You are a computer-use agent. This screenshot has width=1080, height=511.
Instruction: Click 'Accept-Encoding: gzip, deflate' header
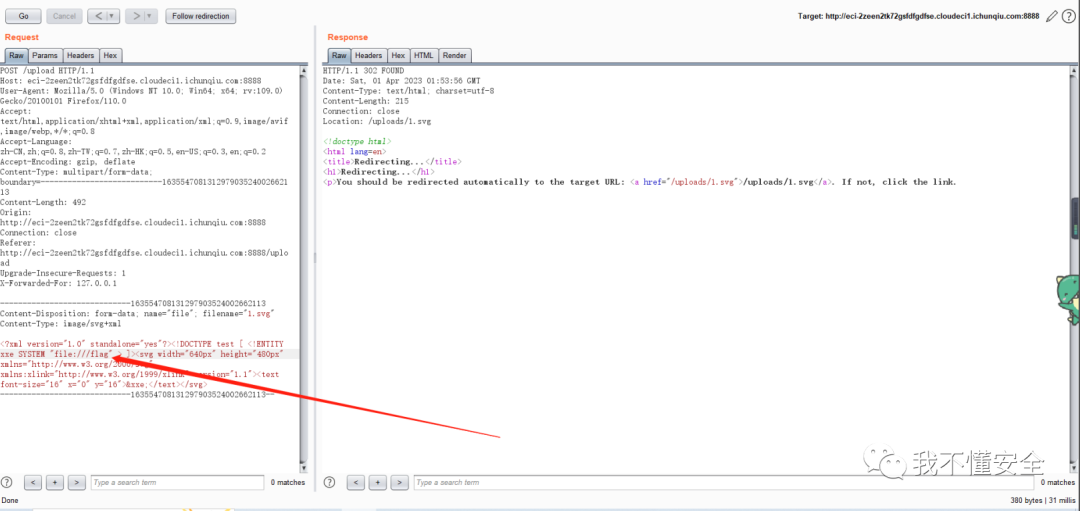[x=68, y=162]
